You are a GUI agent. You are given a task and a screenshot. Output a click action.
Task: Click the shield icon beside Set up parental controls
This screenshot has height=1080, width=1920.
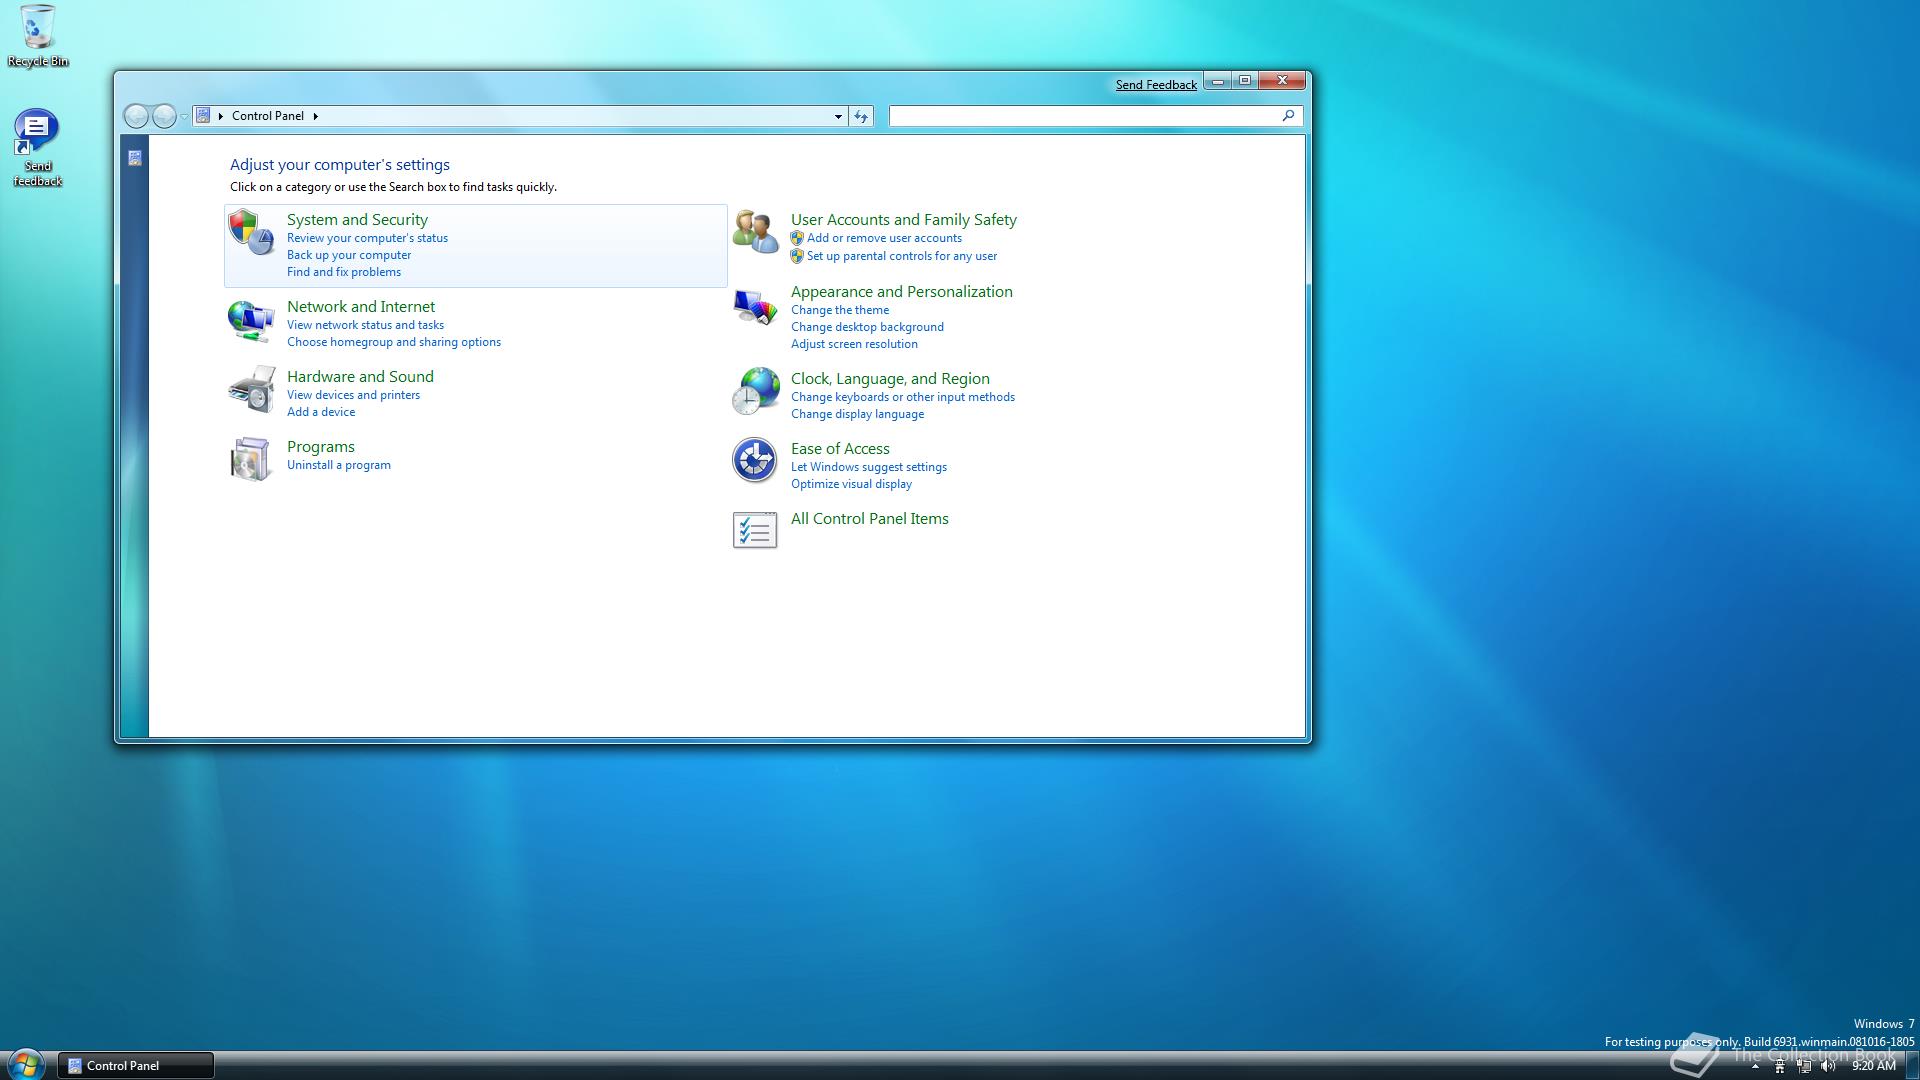pos(797,256)
